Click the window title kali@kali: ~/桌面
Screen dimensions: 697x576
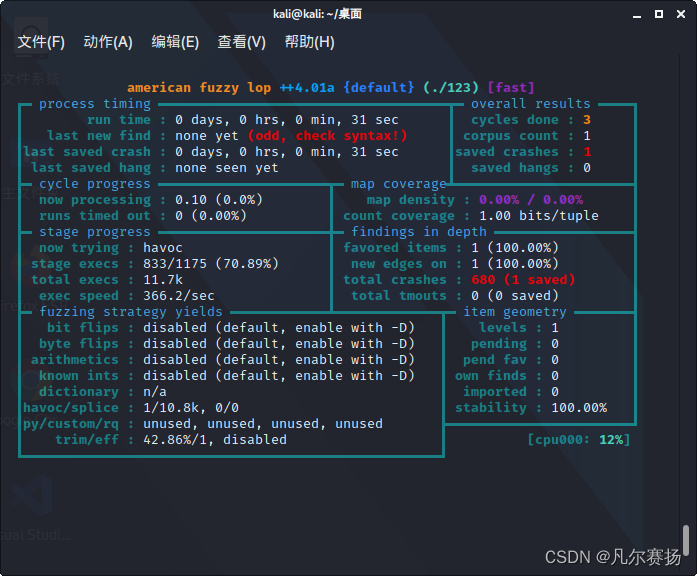[317, 14]
